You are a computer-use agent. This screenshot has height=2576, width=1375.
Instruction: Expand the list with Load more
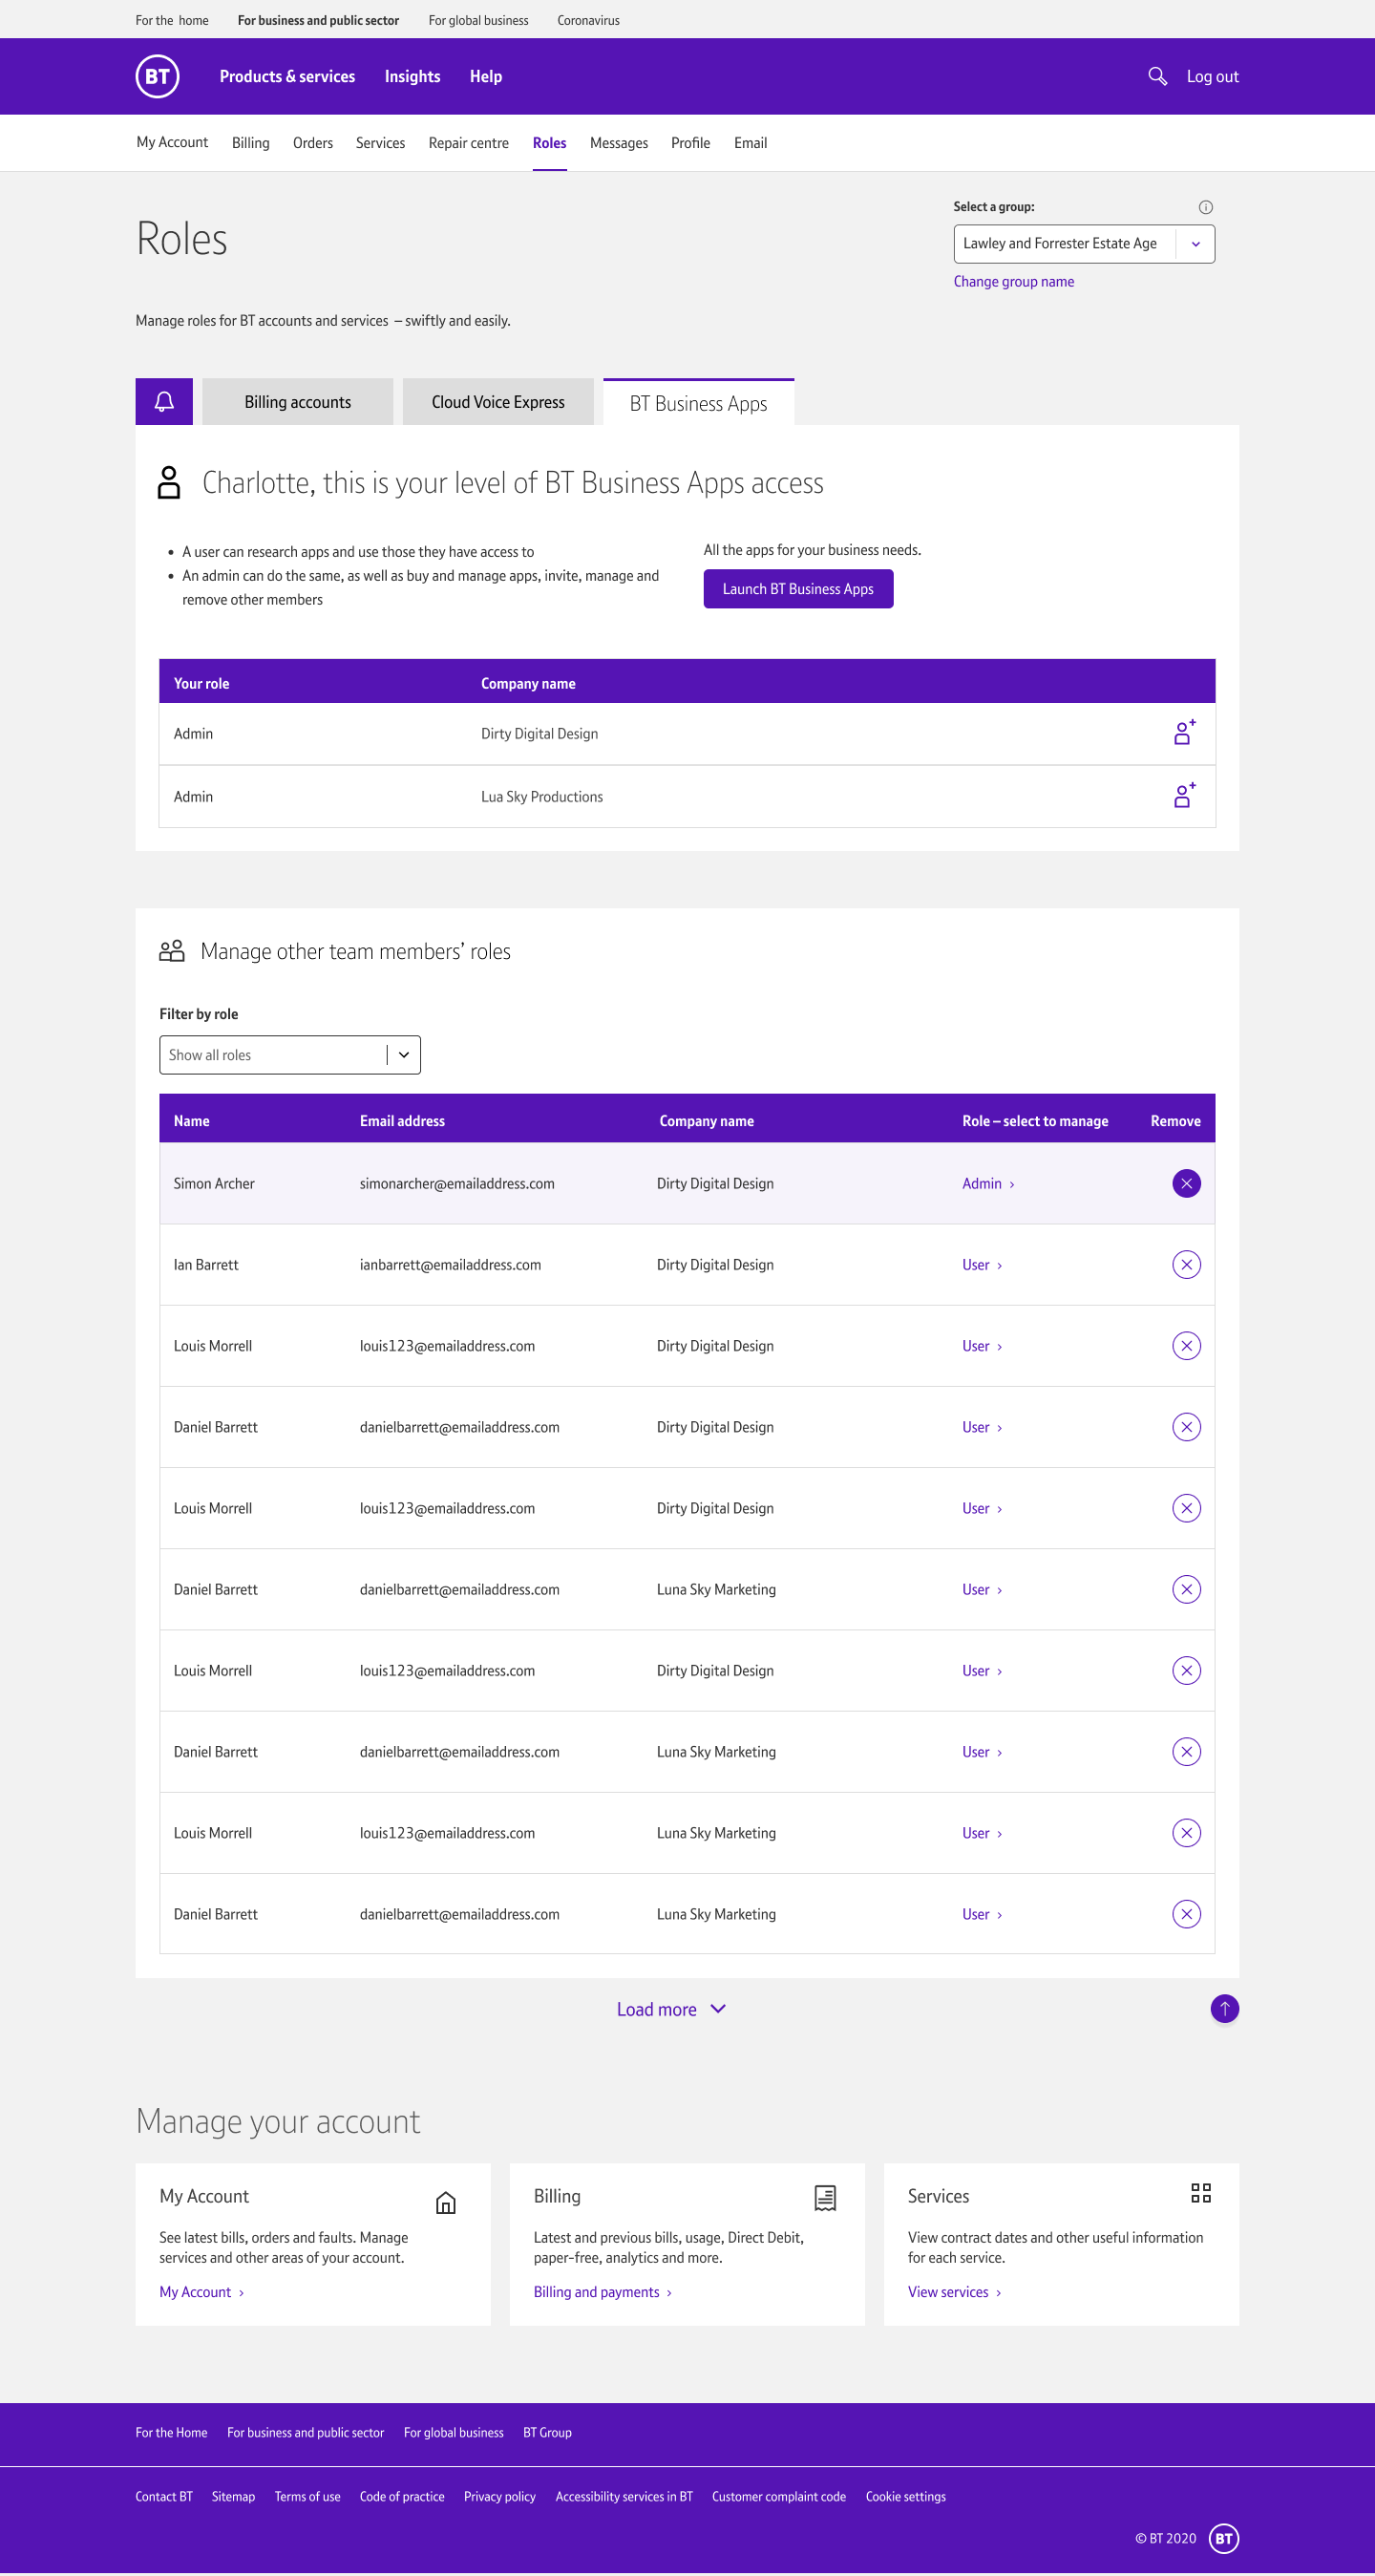click(671, 2009)
